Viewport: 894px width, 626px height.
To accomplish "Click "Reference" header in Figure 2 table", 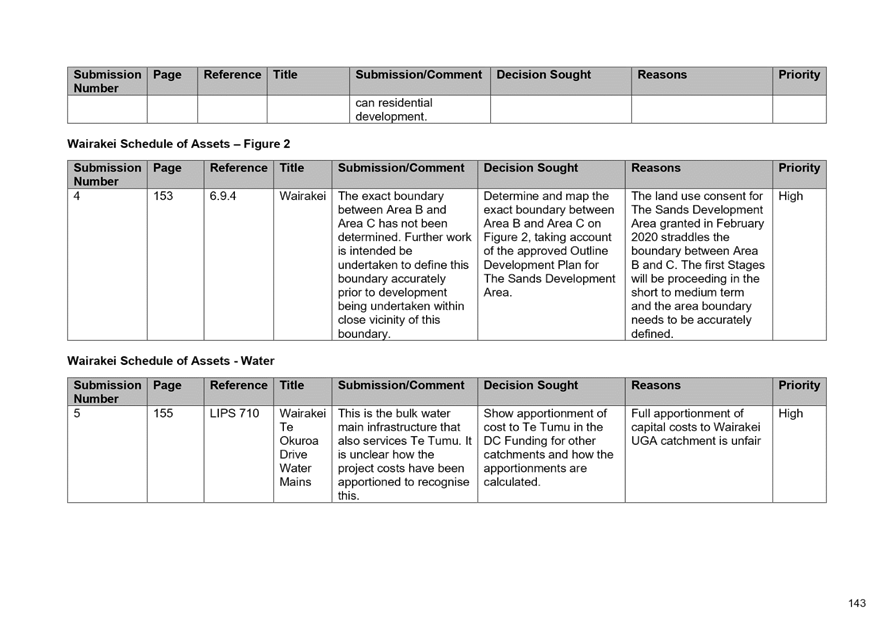I will click(239, 174).
